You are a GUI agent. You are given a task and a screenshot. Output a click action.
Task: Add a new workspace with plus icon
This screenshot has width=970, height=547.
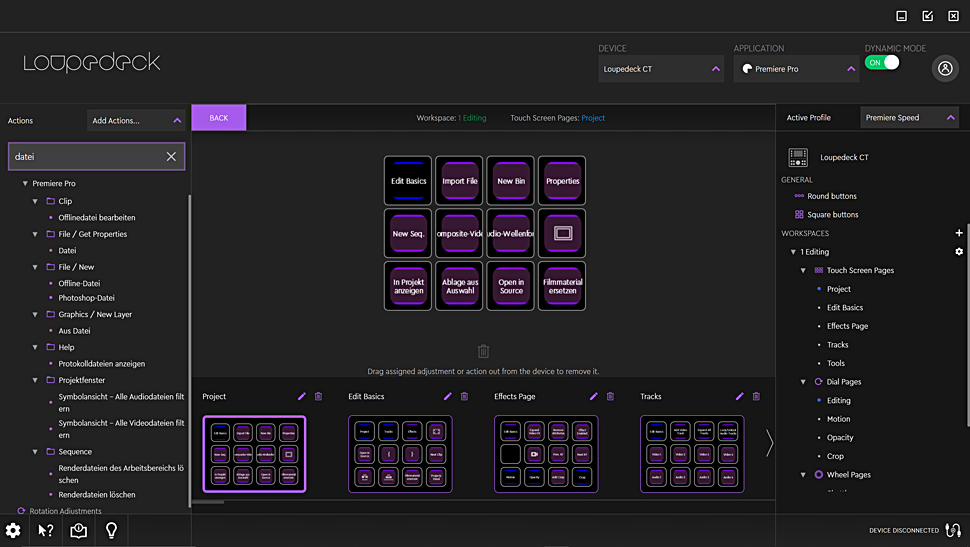click(959, 233)
